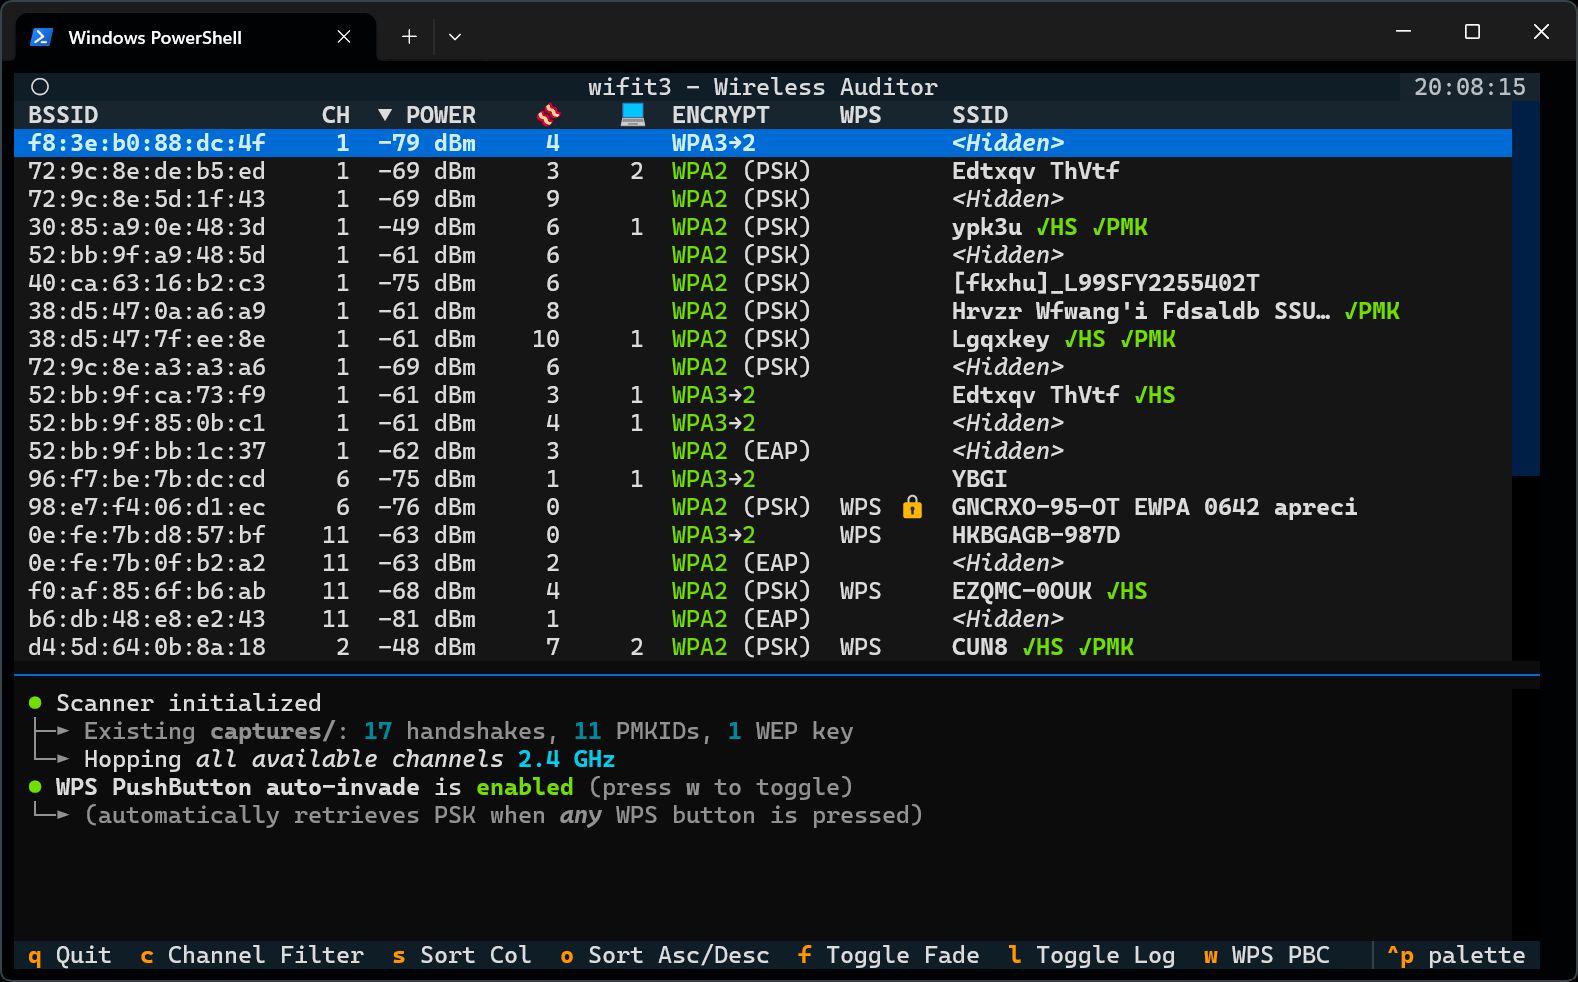The image size is (1578, 982).
Task: Click the PowerShell icon in the tab
Action: [41, 37]
